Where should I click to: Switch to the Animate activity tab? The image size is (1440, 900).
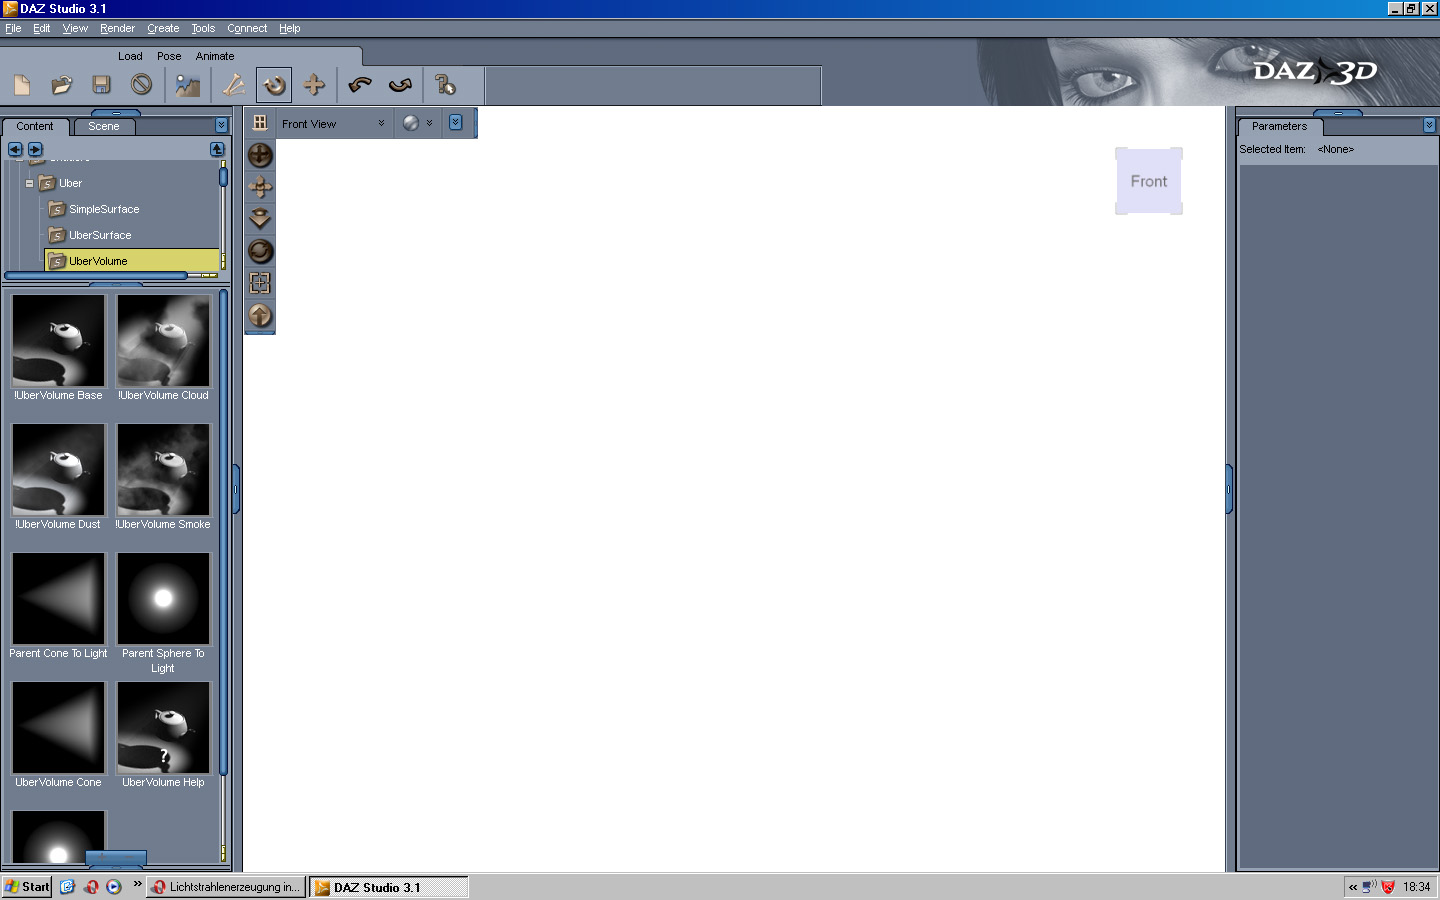click(x=215, y=56)
